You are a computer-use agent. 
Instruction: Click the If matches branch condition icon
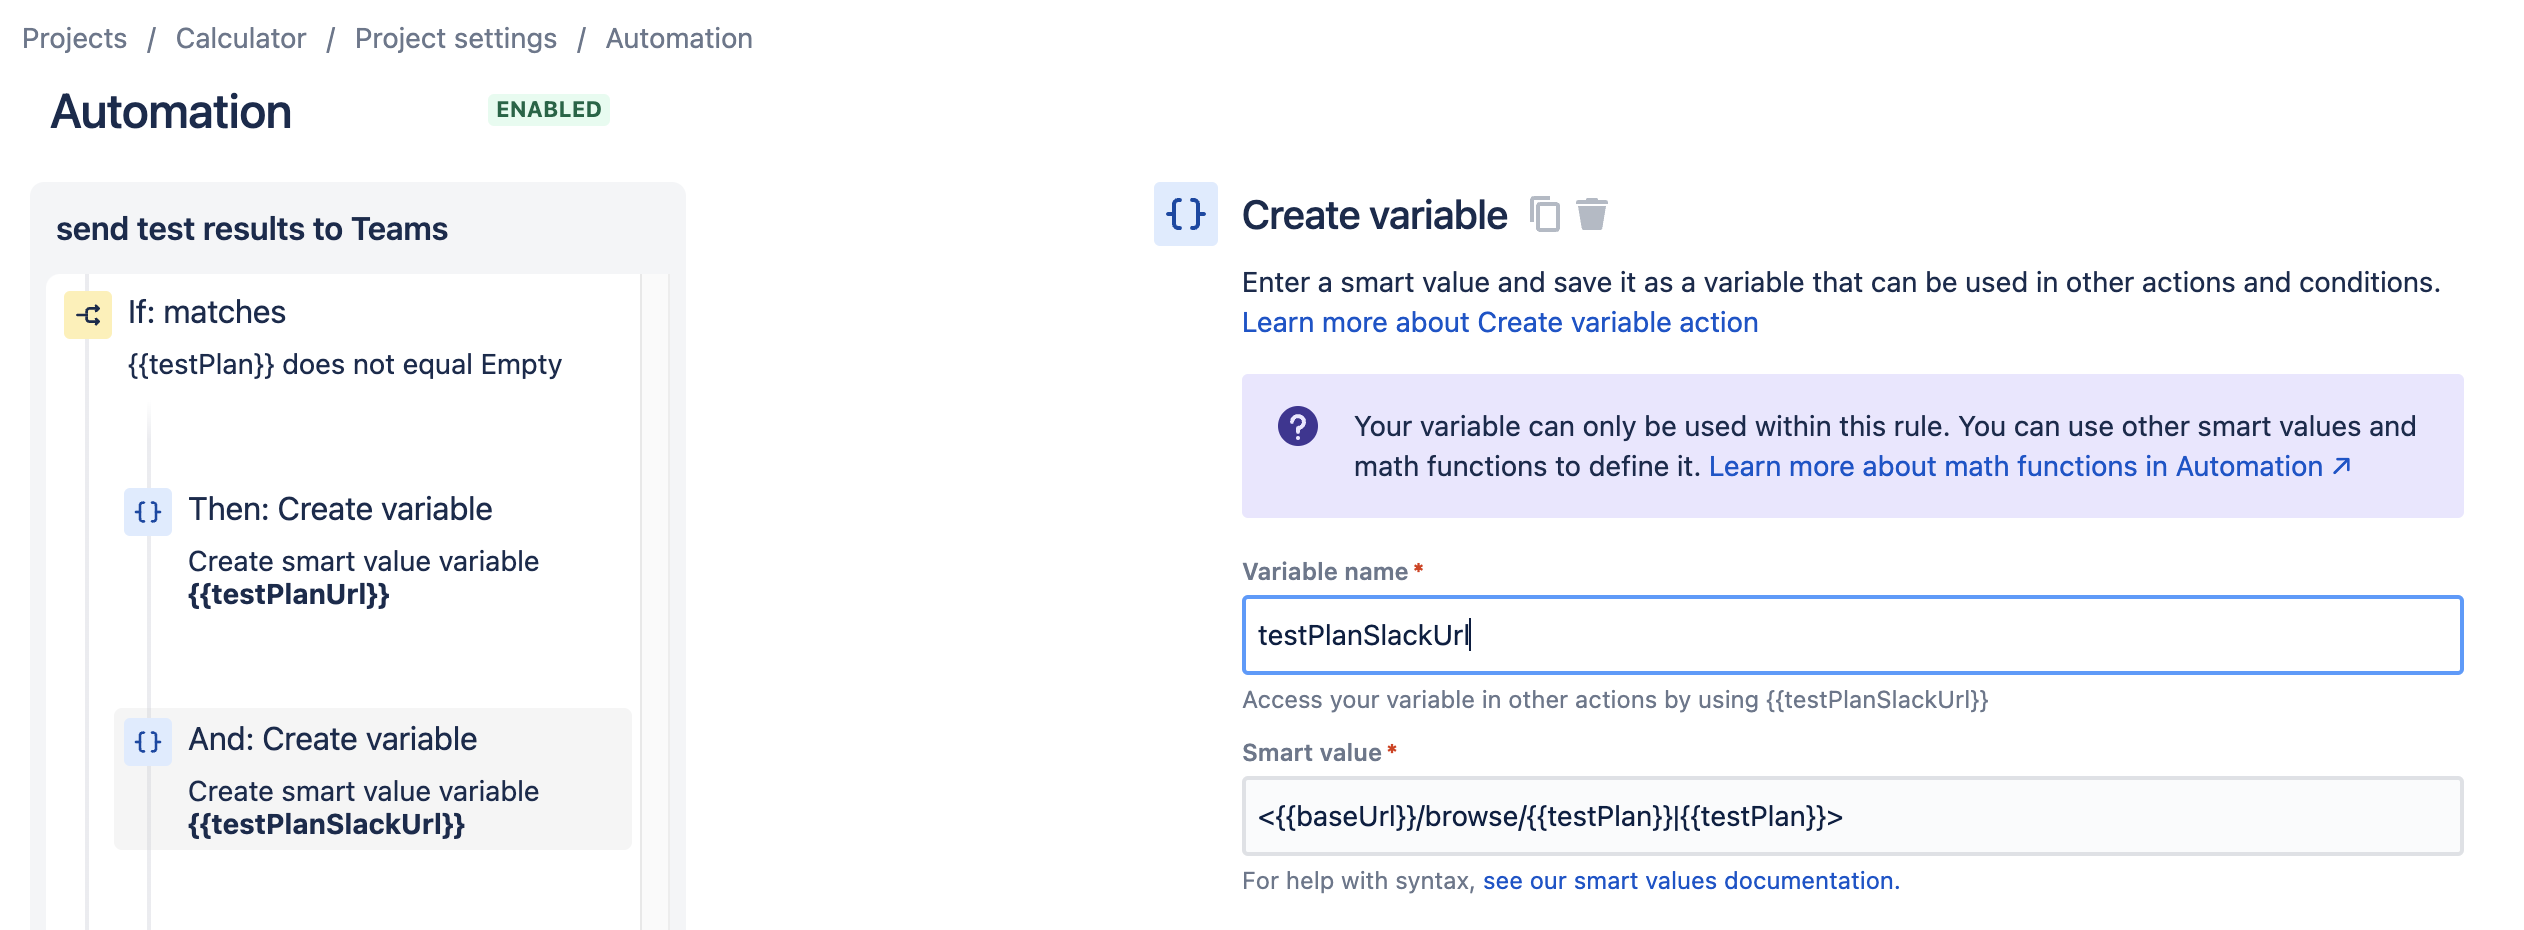coord(88,315)
